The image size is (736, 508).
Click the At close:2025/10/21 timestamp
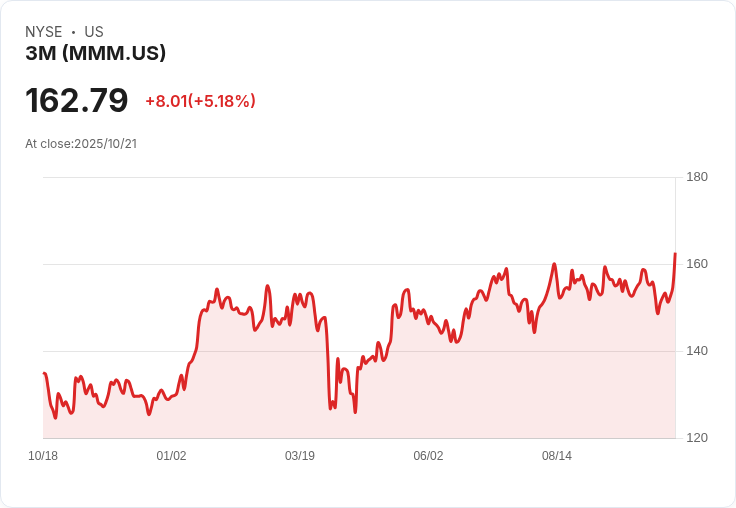click(x=81, y=143)
